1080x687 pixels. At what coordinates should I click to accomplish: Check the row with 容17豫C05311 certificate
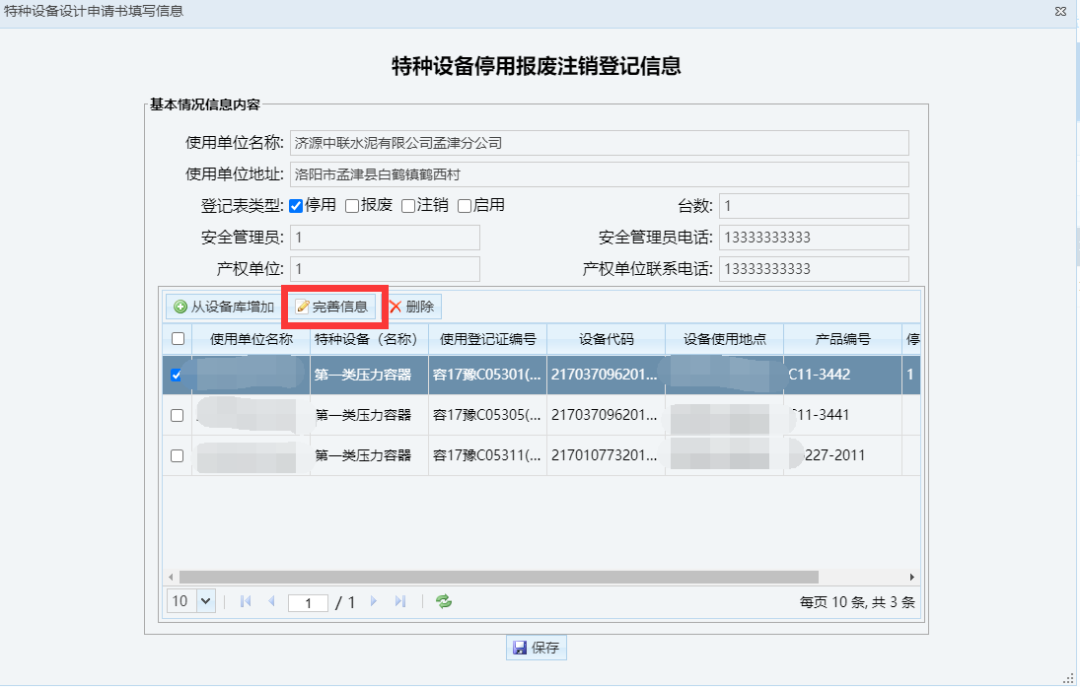pyautogui.click(x=177, y=455)
